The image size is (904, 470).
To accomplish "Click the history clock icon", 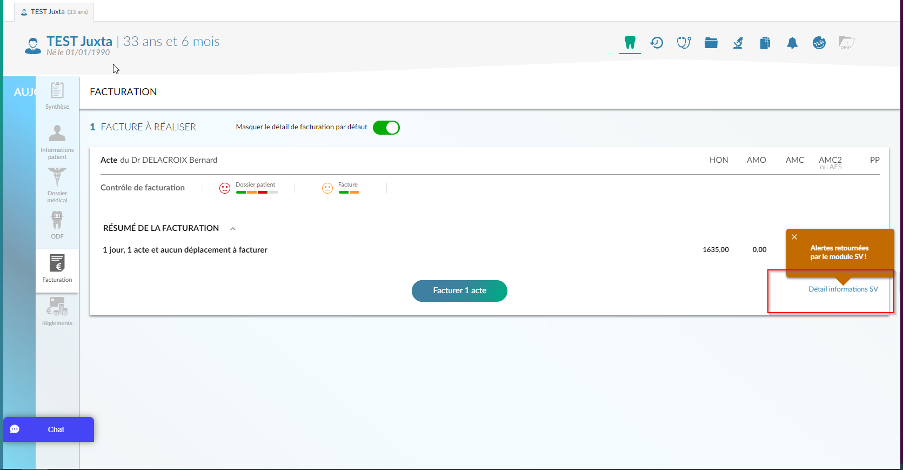I will [657, 43].
